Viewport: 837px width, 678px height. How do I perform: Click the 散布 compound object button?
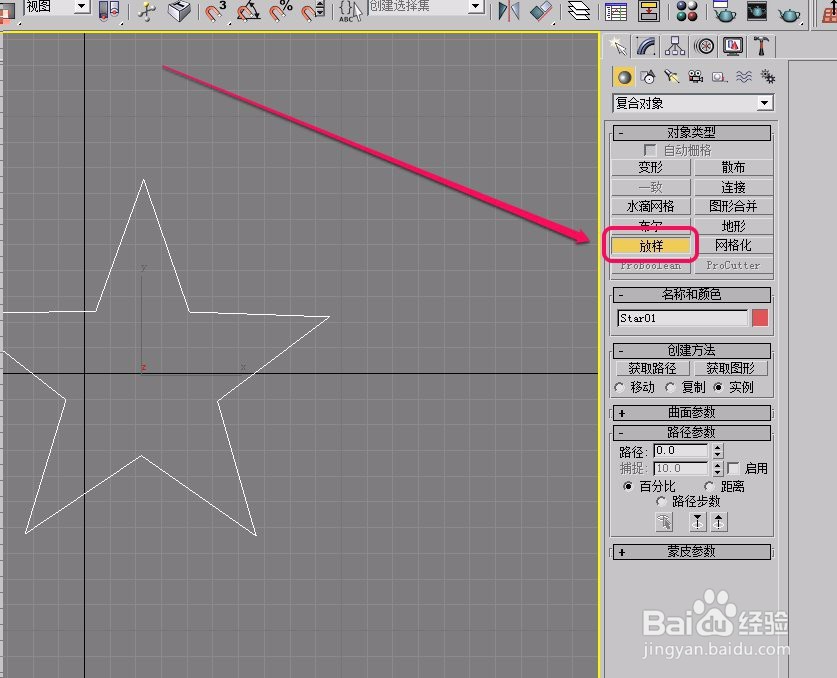(735, 167)
